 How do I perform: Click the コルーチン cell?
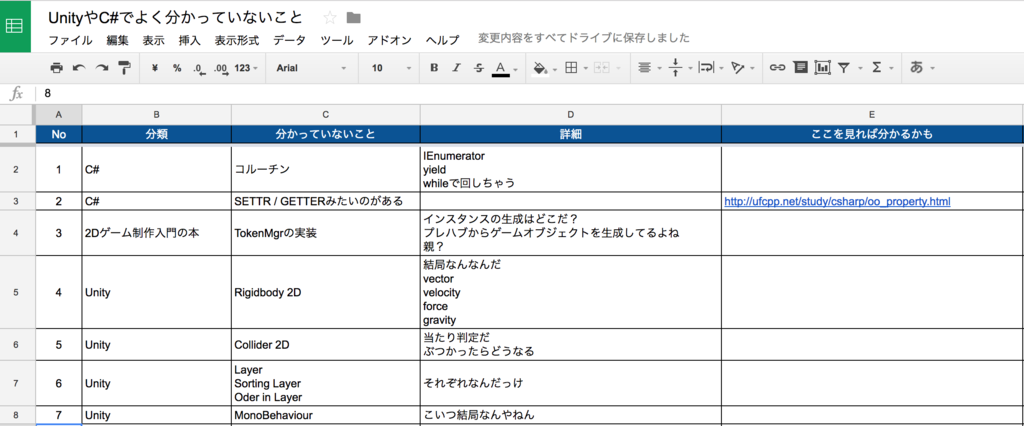[x=326, y=169]
